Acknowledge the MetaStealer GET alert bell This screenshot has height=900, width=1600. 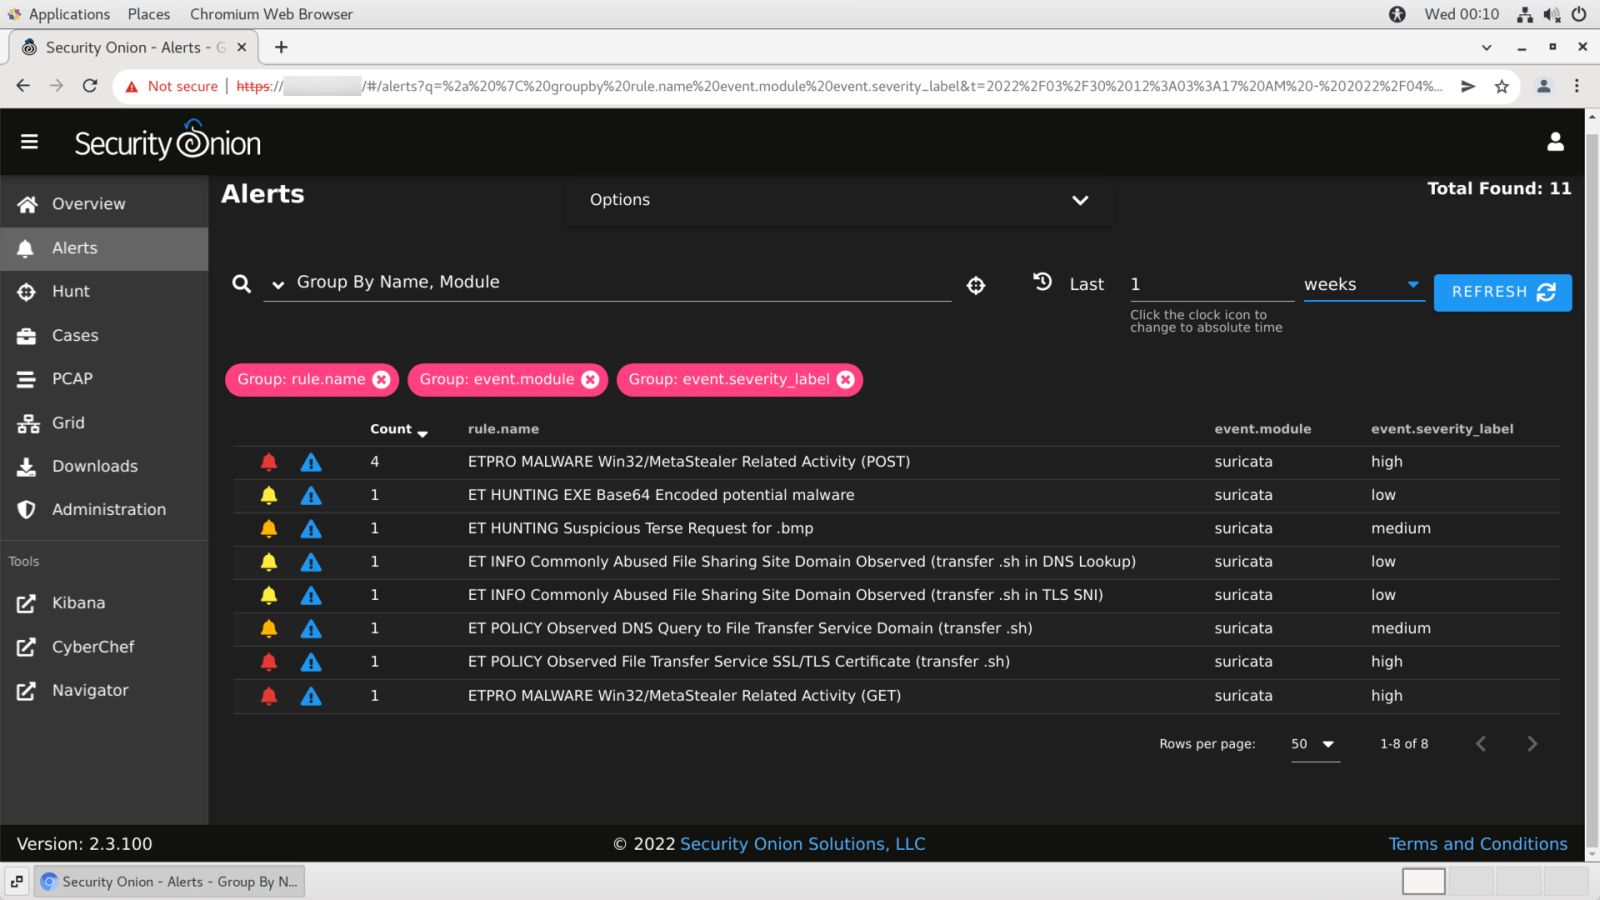click(x=269, y=696)
